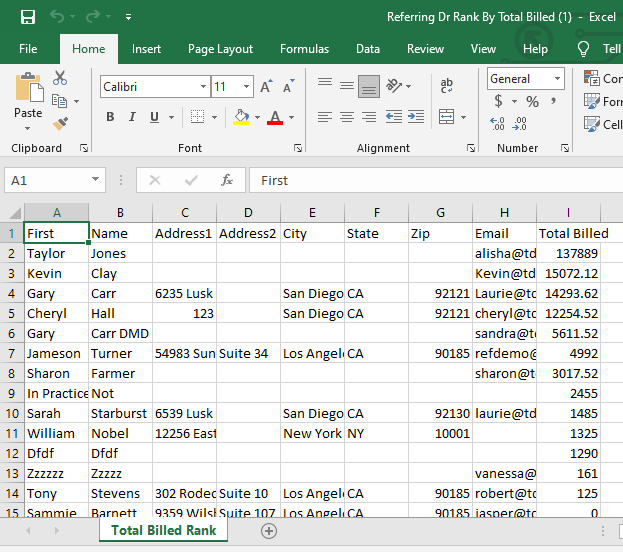This screenshot has width=623, height=552.
Task: Click the Paste button
Action: 28,98
